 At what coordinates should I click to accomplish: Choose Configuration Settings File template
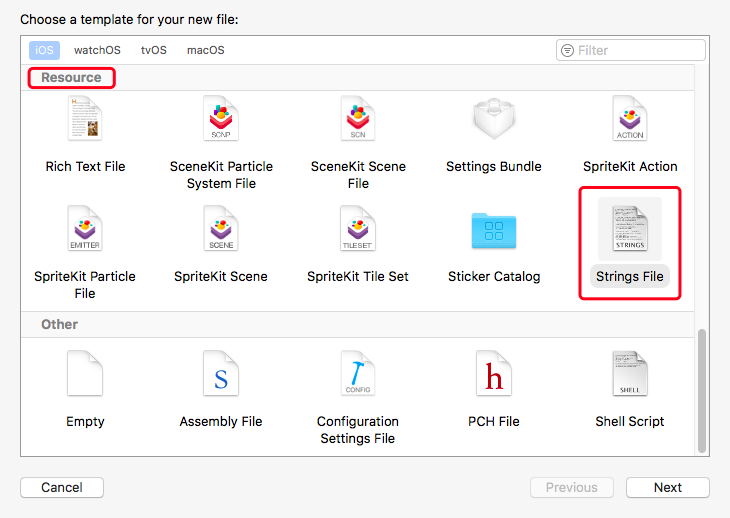358,375
